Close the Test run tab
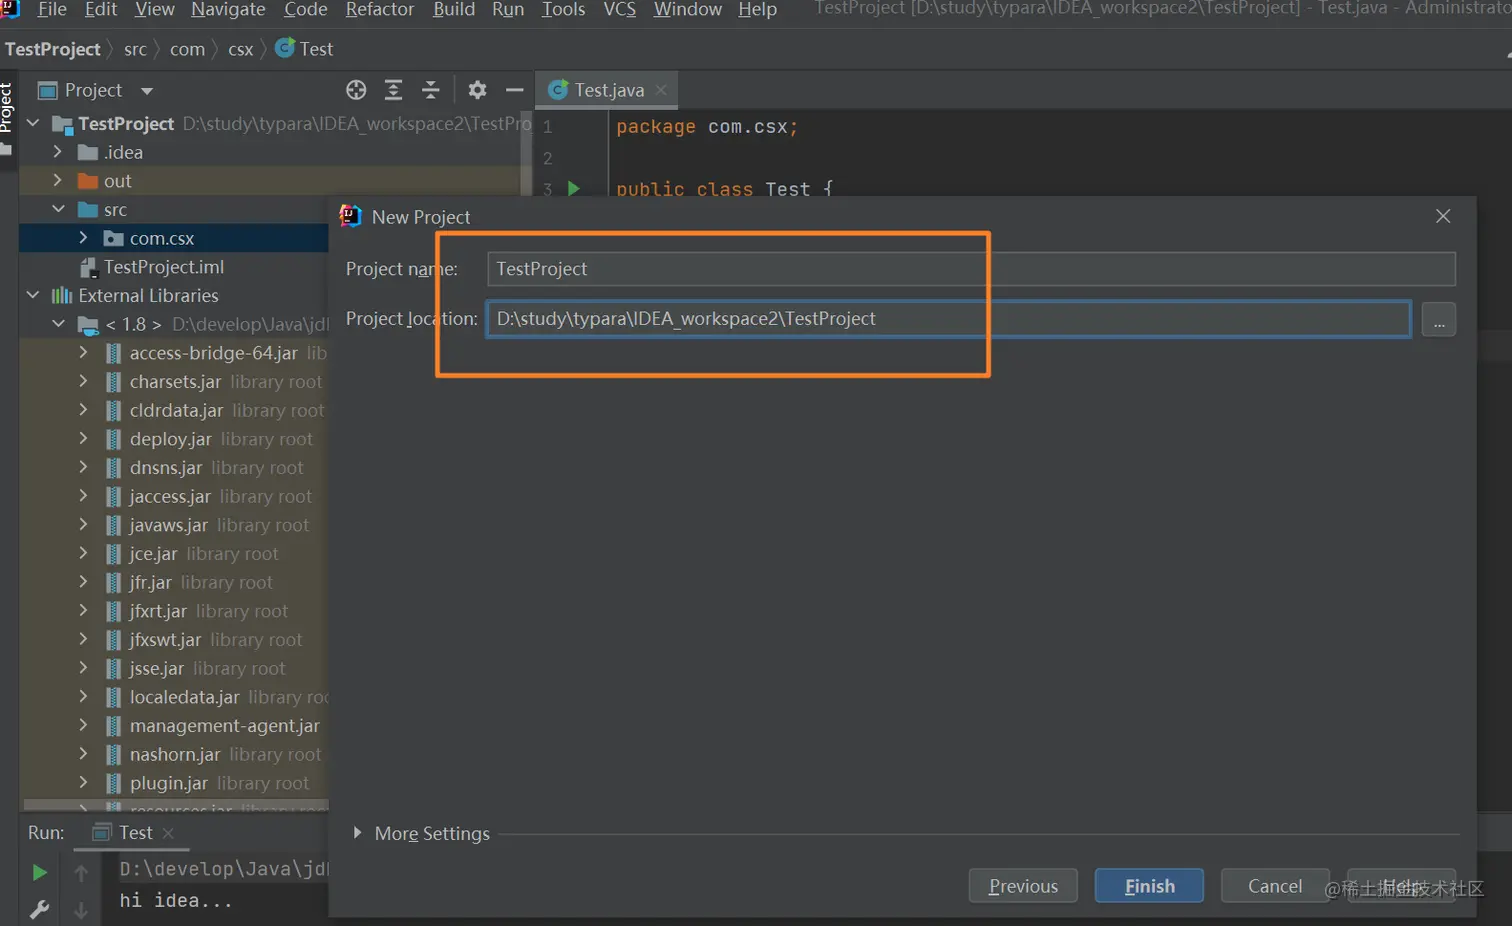Viewport: 1512px width, 926px height. (x=168, y=833)
